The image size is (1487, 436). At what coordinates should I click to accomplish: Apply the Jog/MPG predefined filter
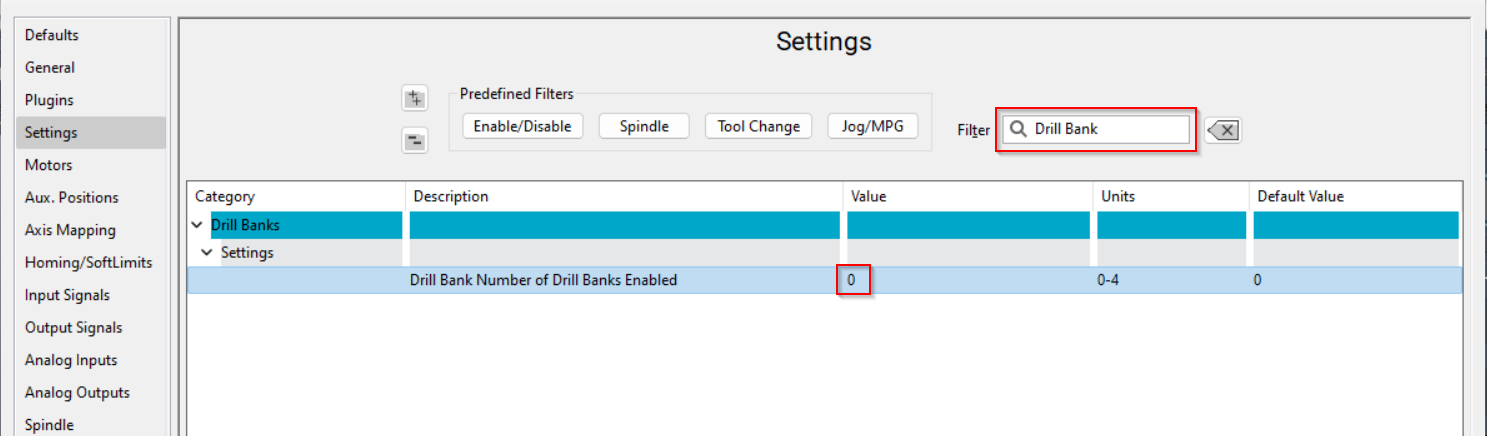pos(872,127)
